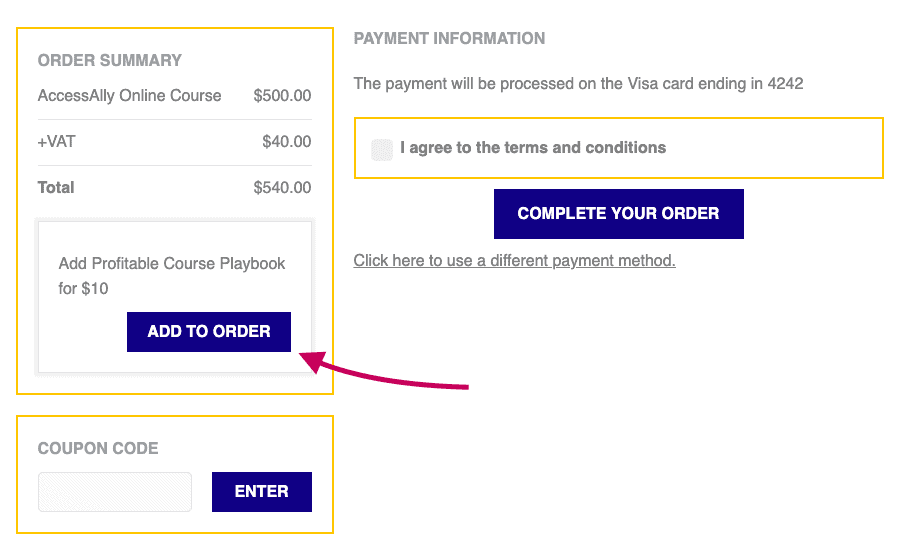899x556 pixels.
Task: Click the $540.00 total amount
Action: [282, 187]
